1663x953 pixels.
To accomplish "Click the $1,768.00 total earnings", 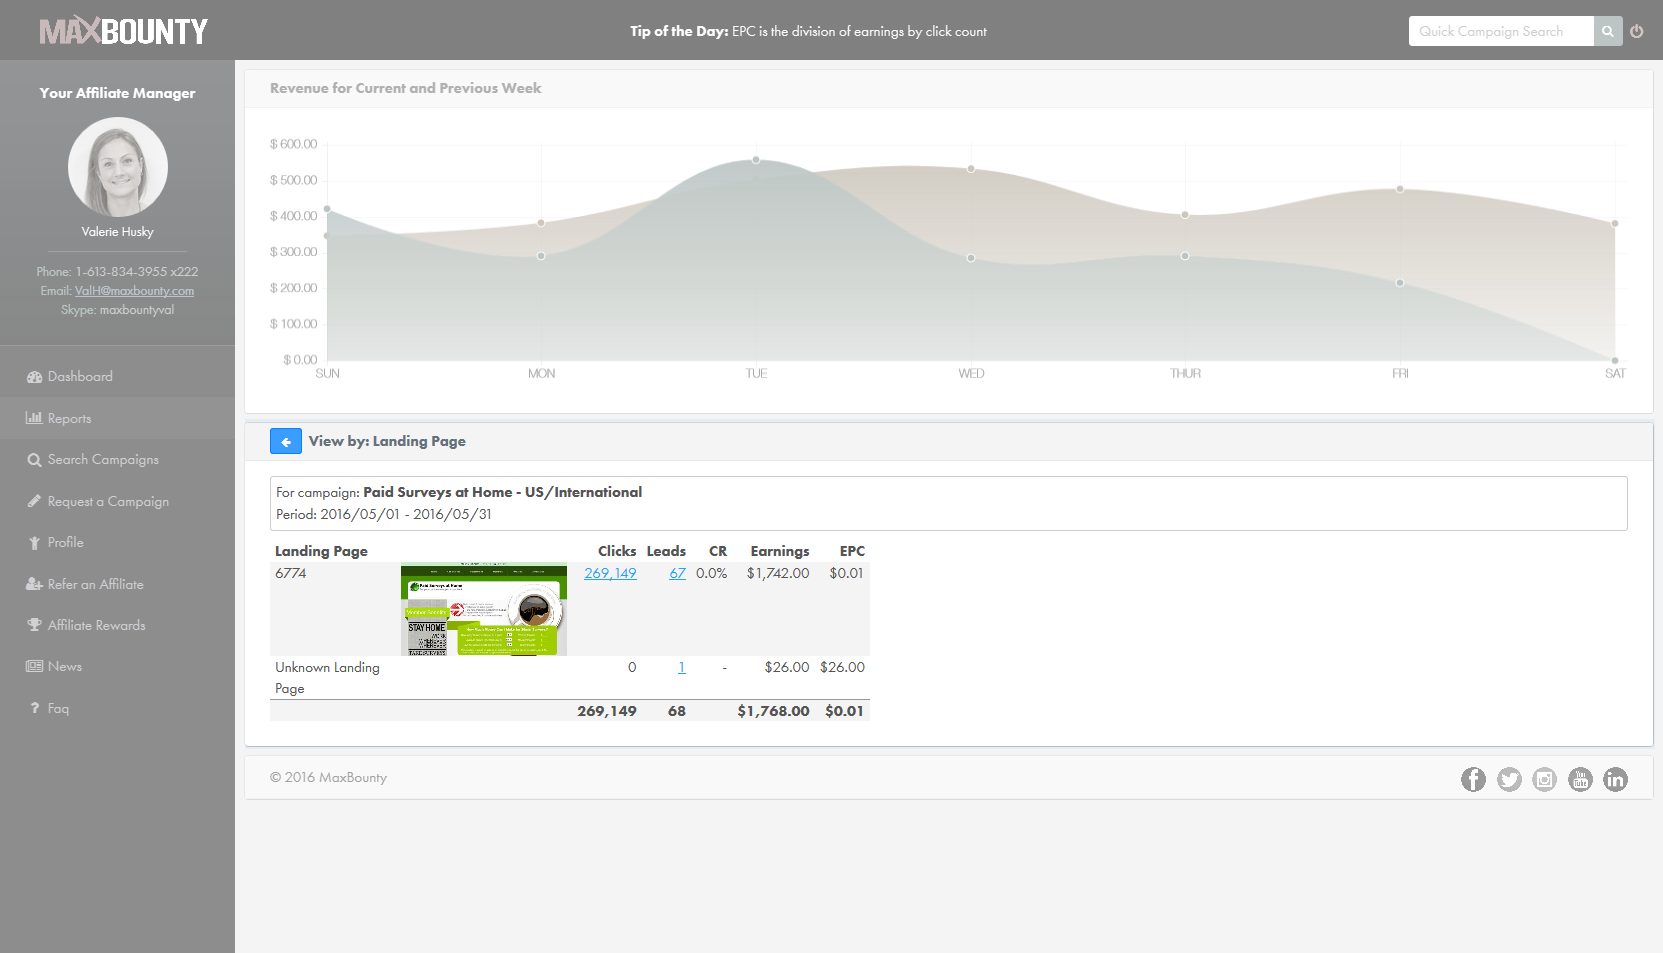I will click(773, 711).
